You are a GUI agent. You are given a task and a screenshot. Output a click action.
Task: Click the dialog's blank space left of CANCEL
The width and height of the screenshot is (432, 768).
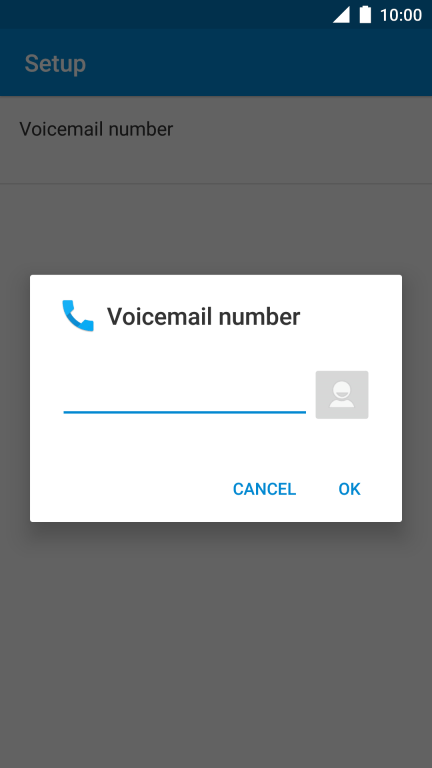(125, 489)
